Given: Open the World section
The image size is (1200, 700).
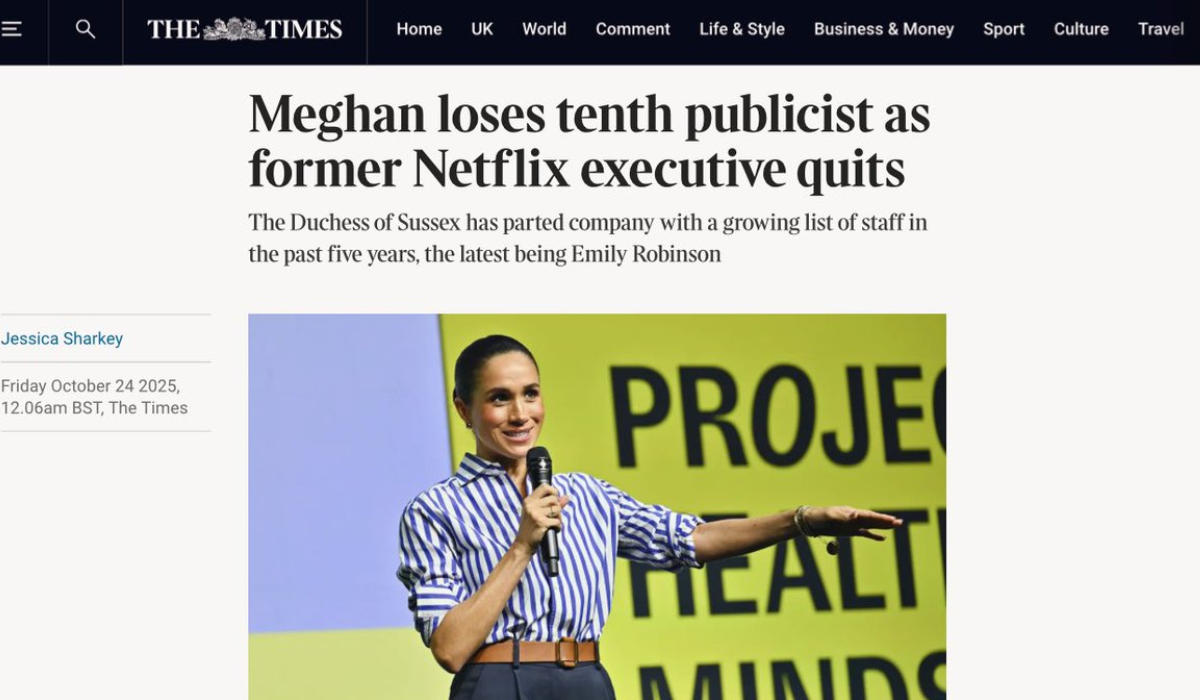Looking at the screenshot, I should tap(544, 30).
